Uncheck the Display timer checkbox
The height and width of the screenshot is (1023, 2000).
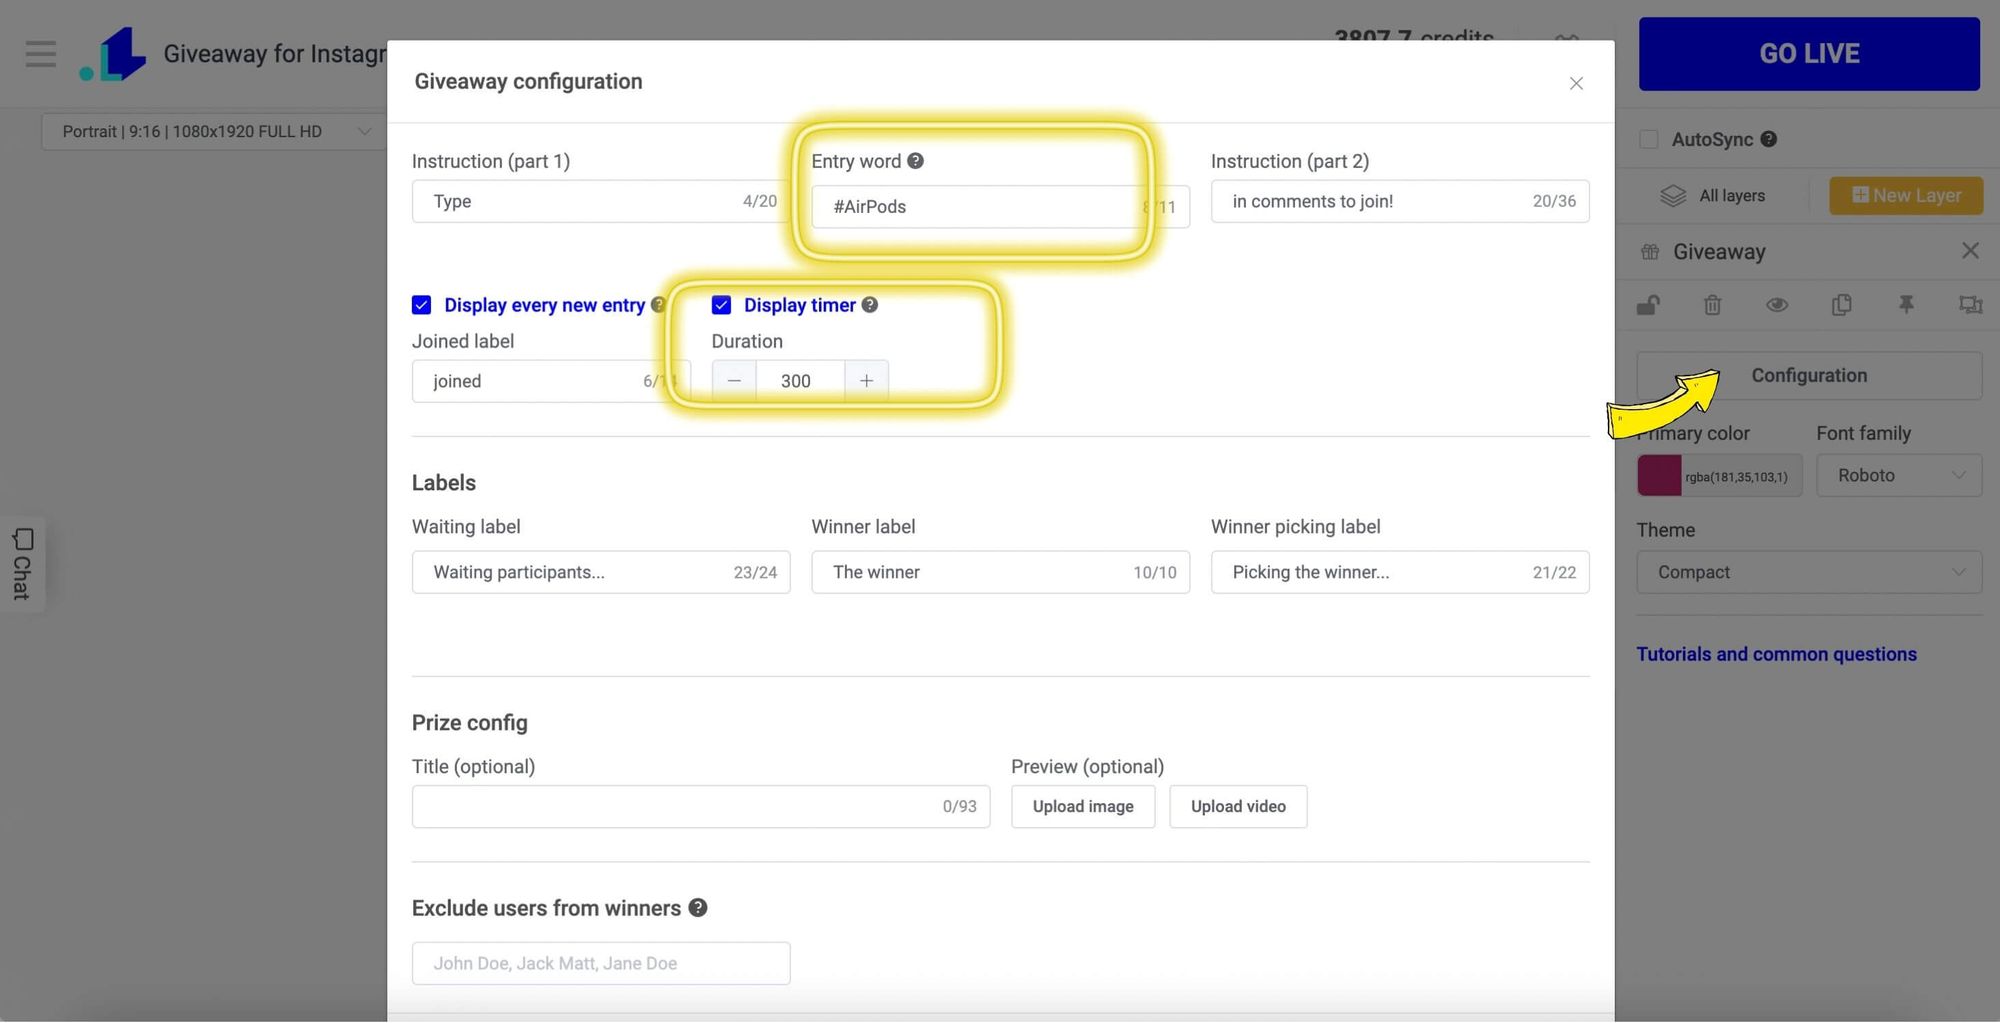point(721,305)
